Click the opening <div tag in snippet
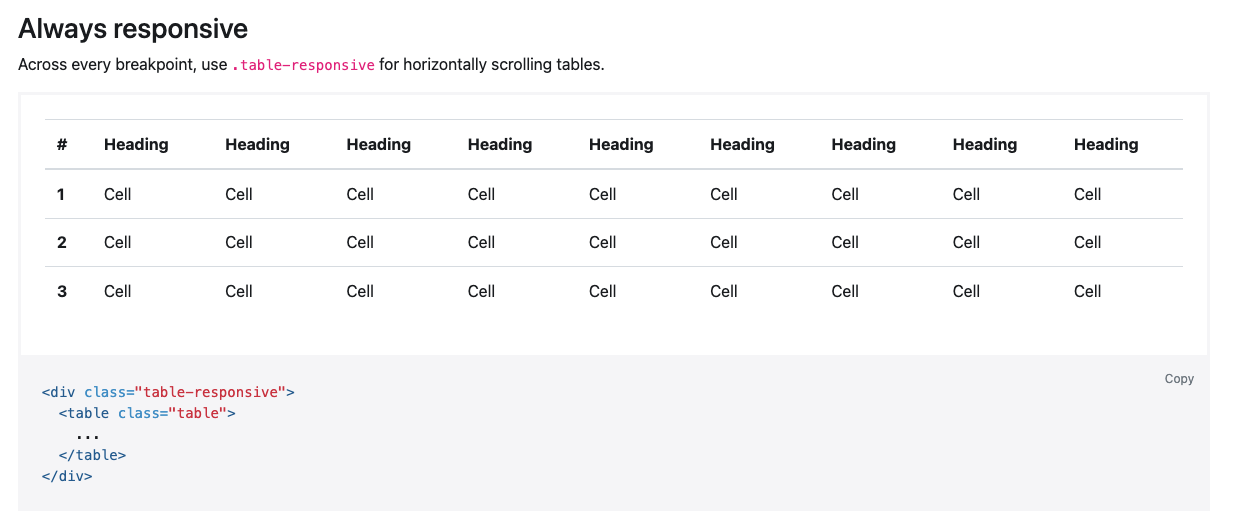 tap(59, 392)
